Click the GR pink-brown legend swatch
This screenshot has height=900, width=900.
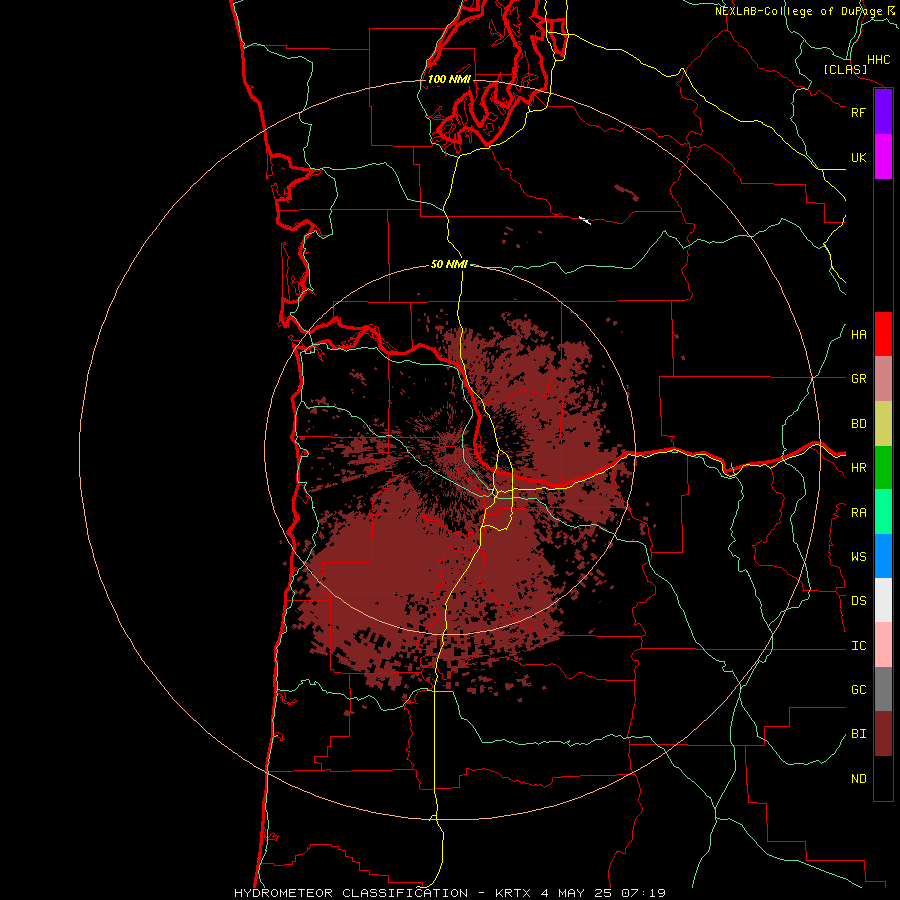point(883,379)
